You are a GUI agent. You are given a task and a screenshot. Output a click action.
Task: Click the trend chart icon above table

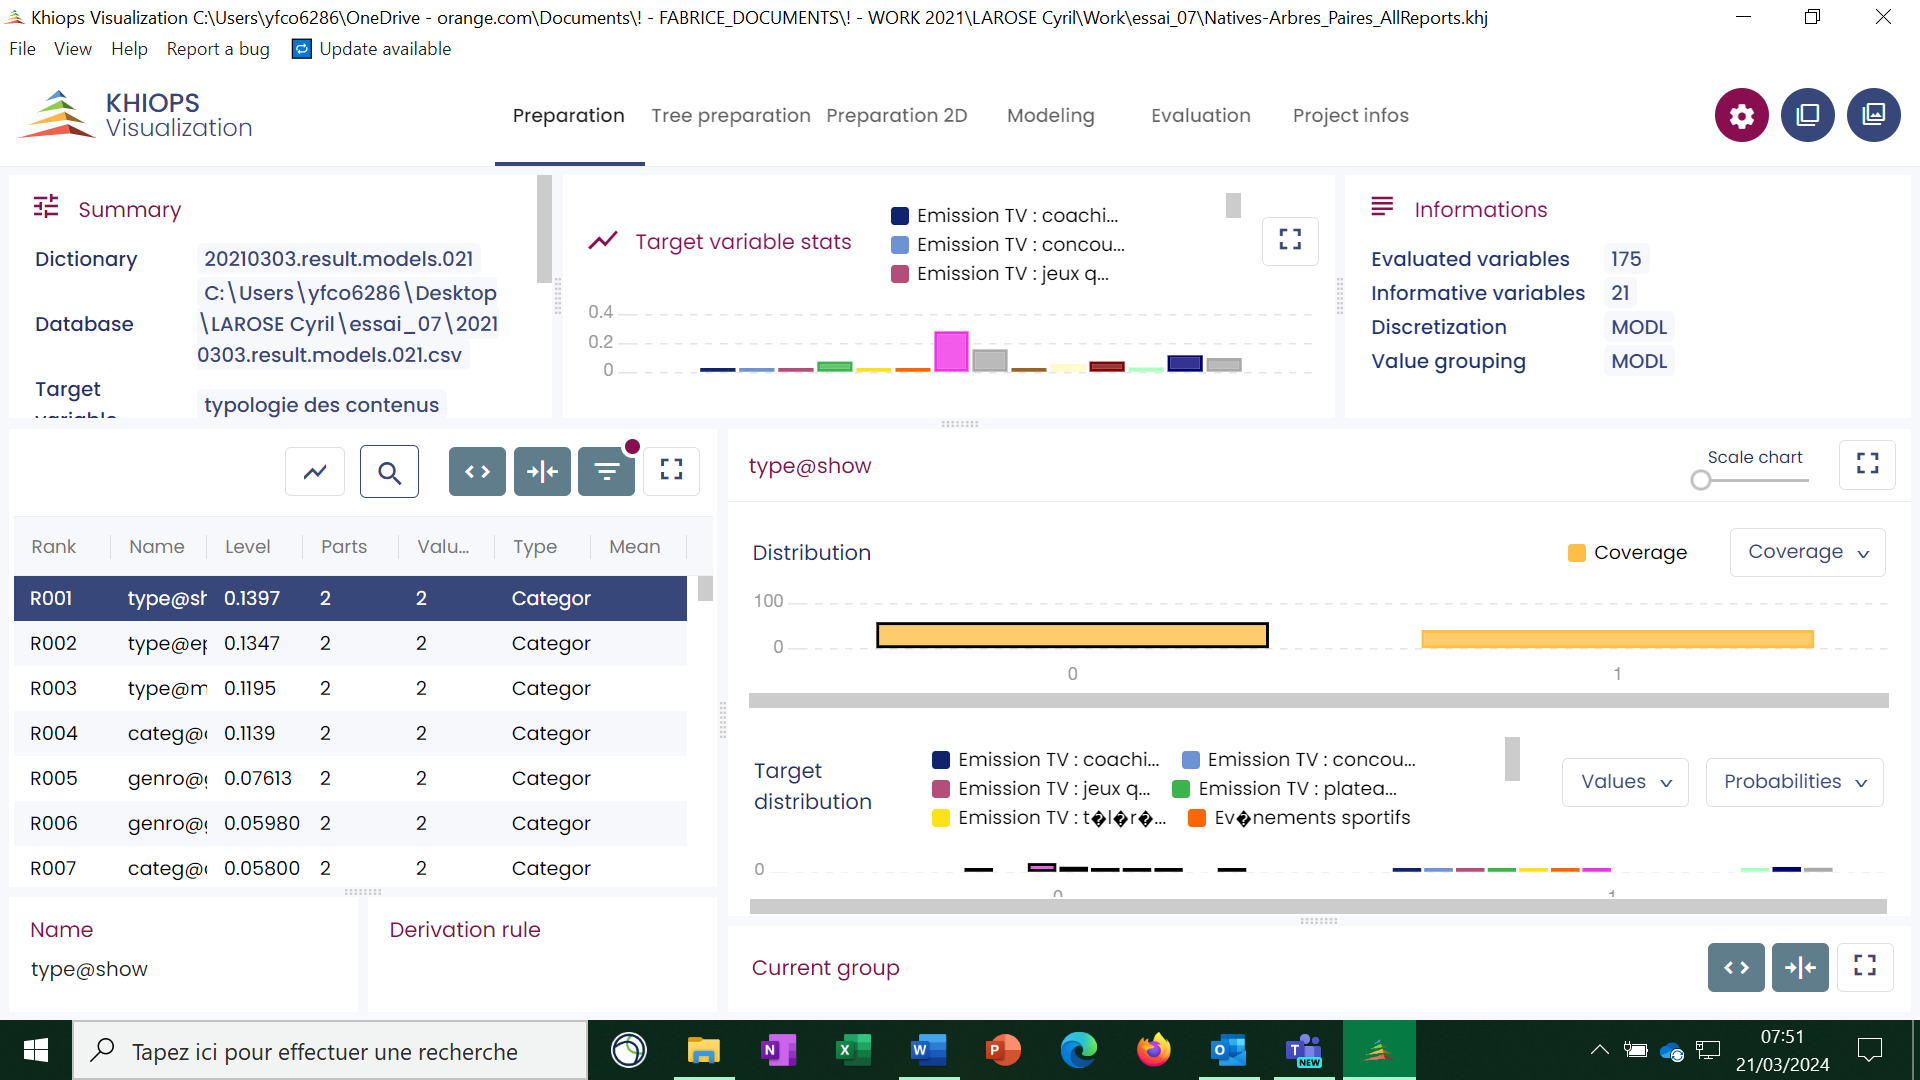pos(315,471)
